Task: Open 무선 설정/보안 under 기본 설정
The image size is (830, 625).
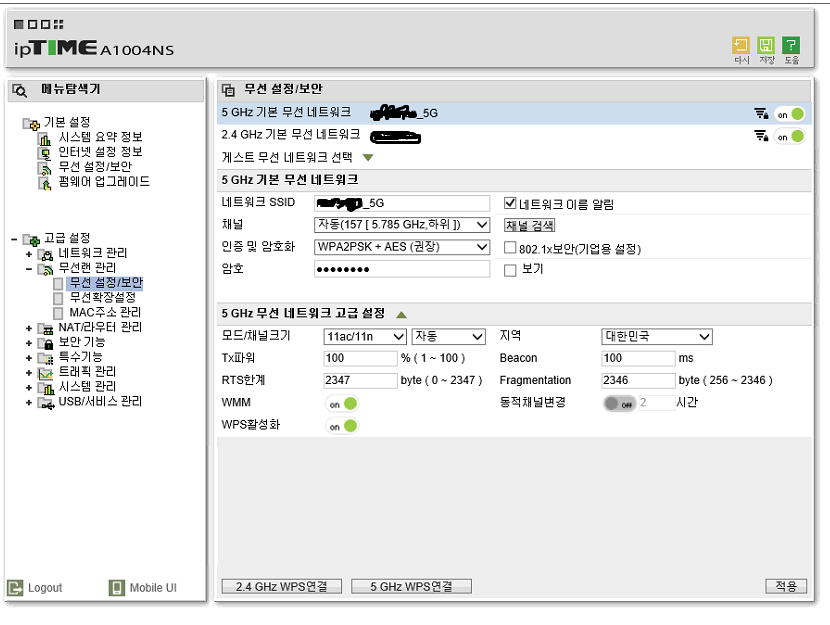Action: pyautogui.click(x=95, y=167)
